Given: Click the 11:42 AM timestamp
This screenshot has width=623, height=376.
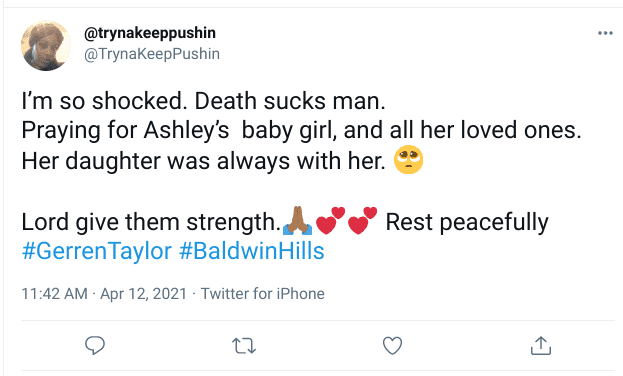Looking at the screenshot, I should (x=54, y=294).
